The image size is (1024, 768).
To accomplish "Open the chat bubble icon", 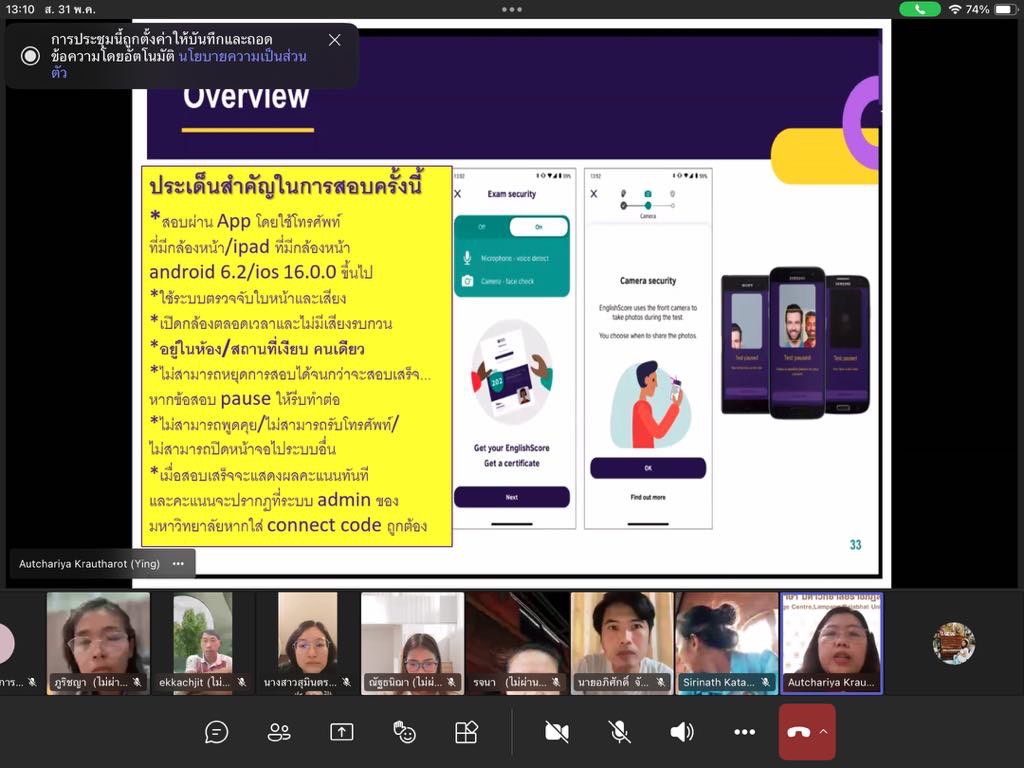I will tap(216, 732).
